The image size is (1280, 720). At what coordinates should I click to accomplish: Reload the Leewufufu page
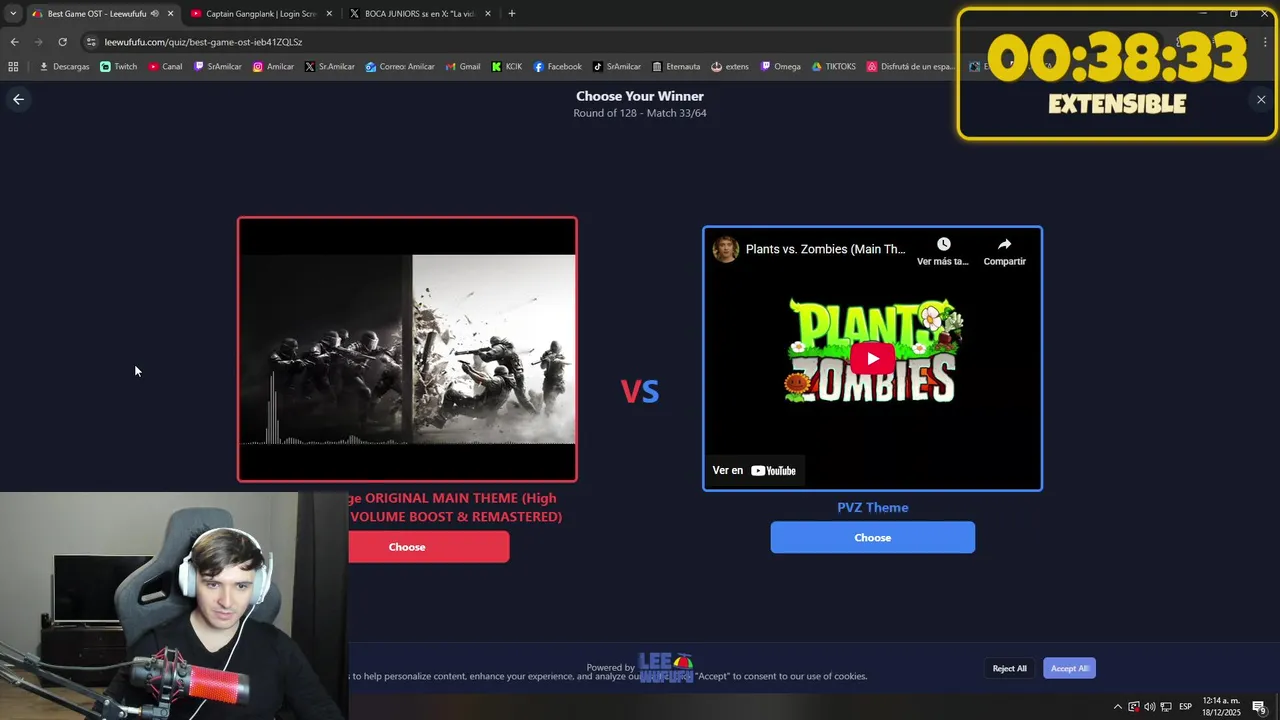pos(62,42)
